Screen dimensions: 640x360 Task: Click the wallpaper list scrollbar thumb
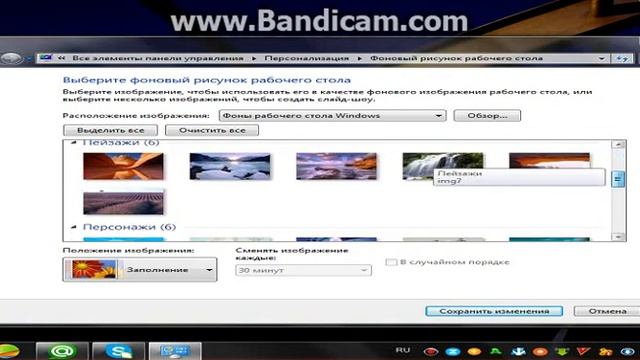click(x=618, y=179)
